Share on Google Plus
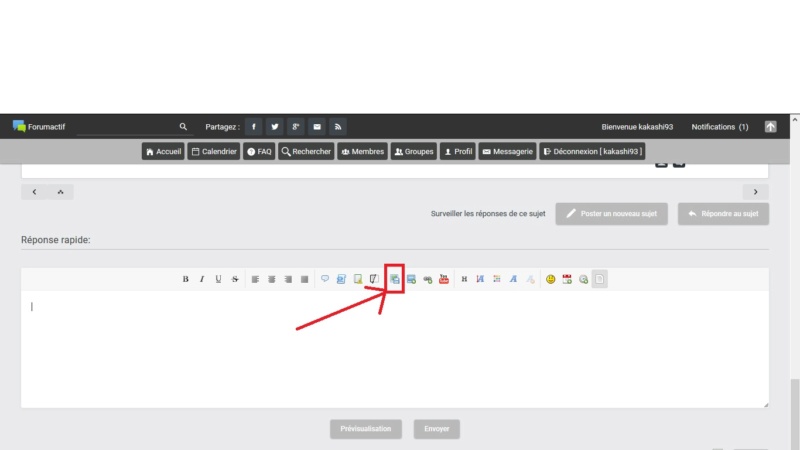The height and width of the screenshot is (450, 800). (x=295, y=127)
